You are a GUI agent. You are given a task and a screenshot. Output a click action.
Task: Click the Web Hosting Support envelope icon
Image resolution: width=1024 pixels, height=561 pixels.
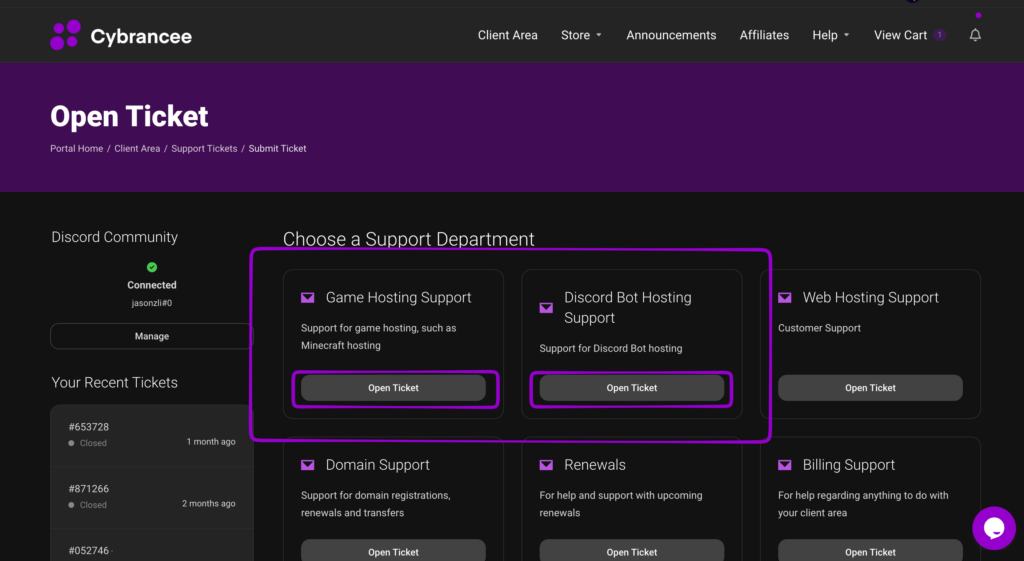point(785,298)
